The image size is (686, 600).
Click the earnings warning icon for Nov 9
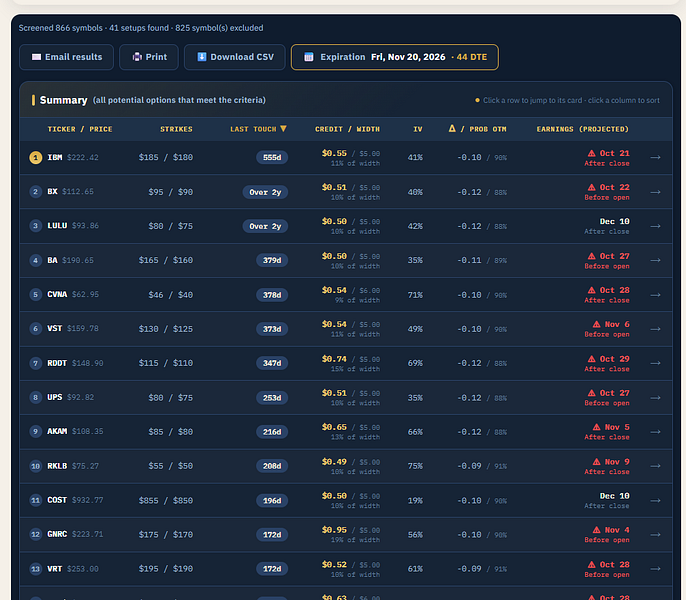click(597, 462)
